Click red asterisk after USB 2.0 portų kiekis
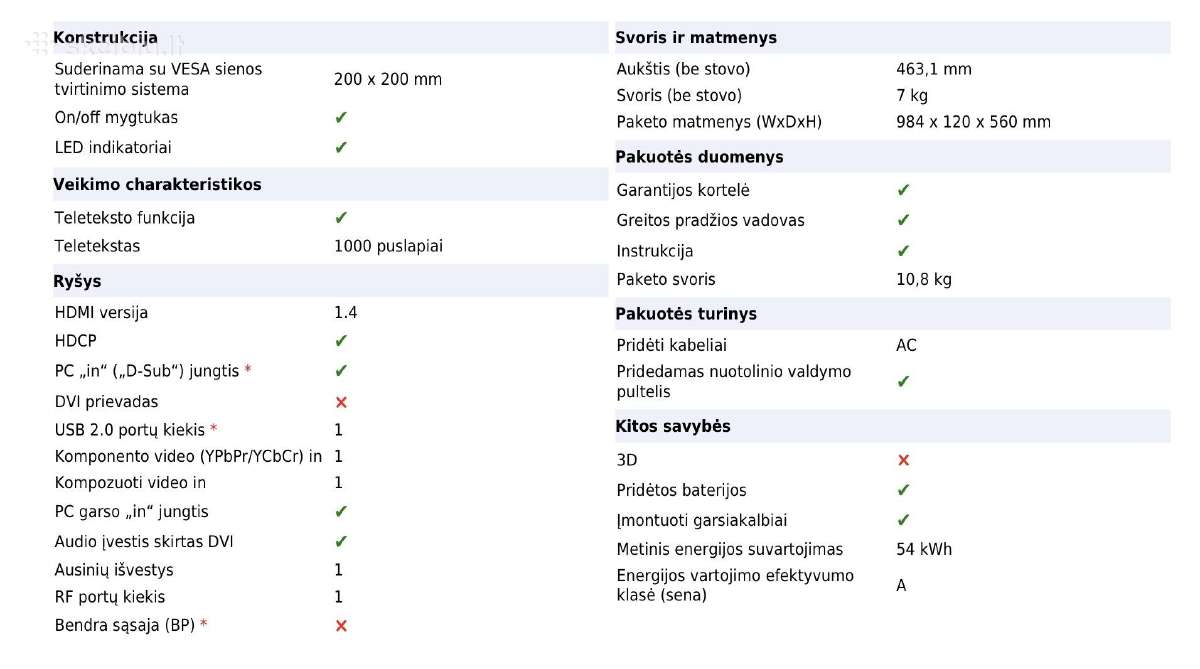This screenshot has width=1200, height=669. [213, 429]
